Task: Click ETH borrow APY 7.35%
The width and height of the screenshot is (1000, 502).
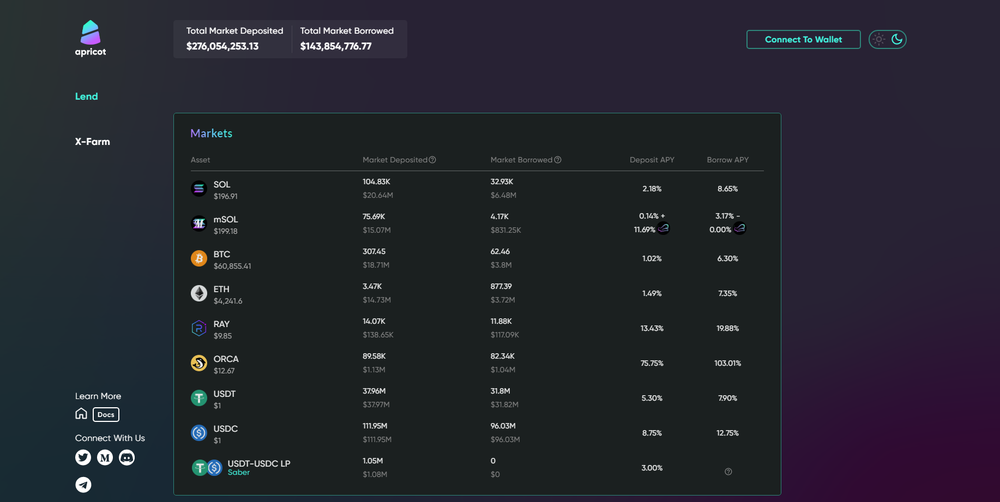Action: pyautogui.click(x=728, y=293)
